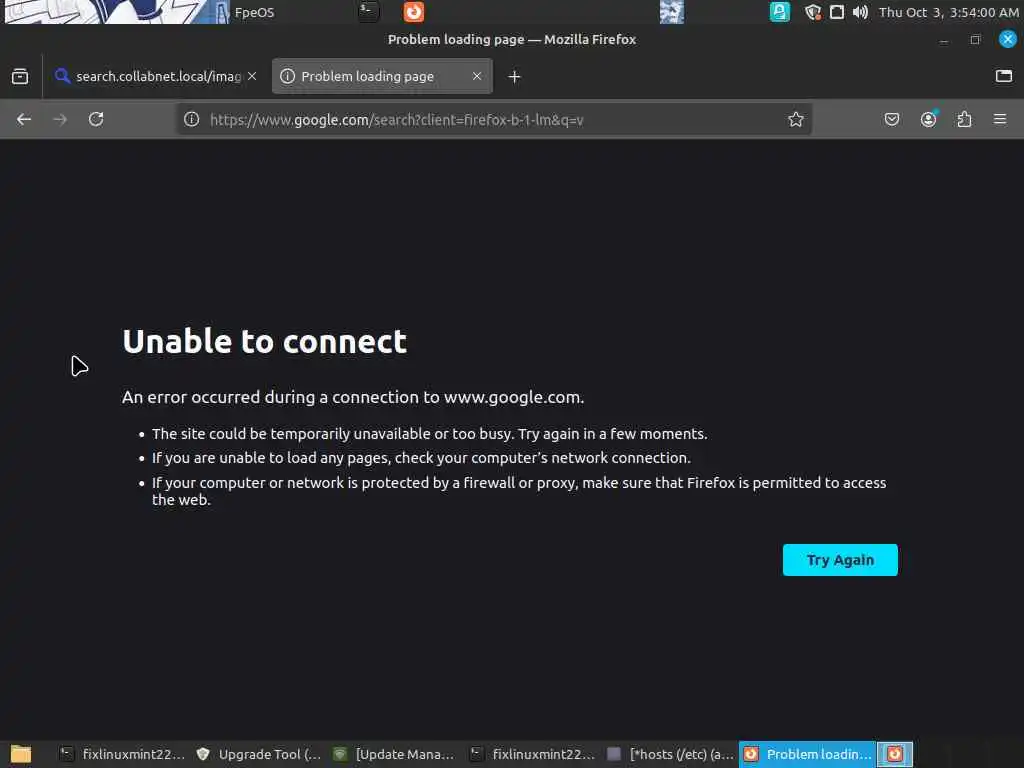Open the Firefox account menu
This screenshot has height=768, width=1024.
[928, 120]
